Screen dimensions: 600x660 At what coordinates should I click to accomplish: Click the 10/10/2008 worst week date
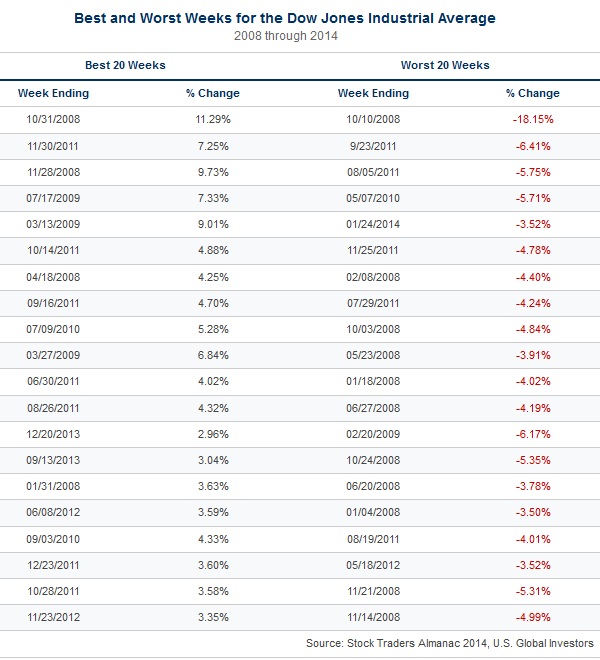point(373,119)
